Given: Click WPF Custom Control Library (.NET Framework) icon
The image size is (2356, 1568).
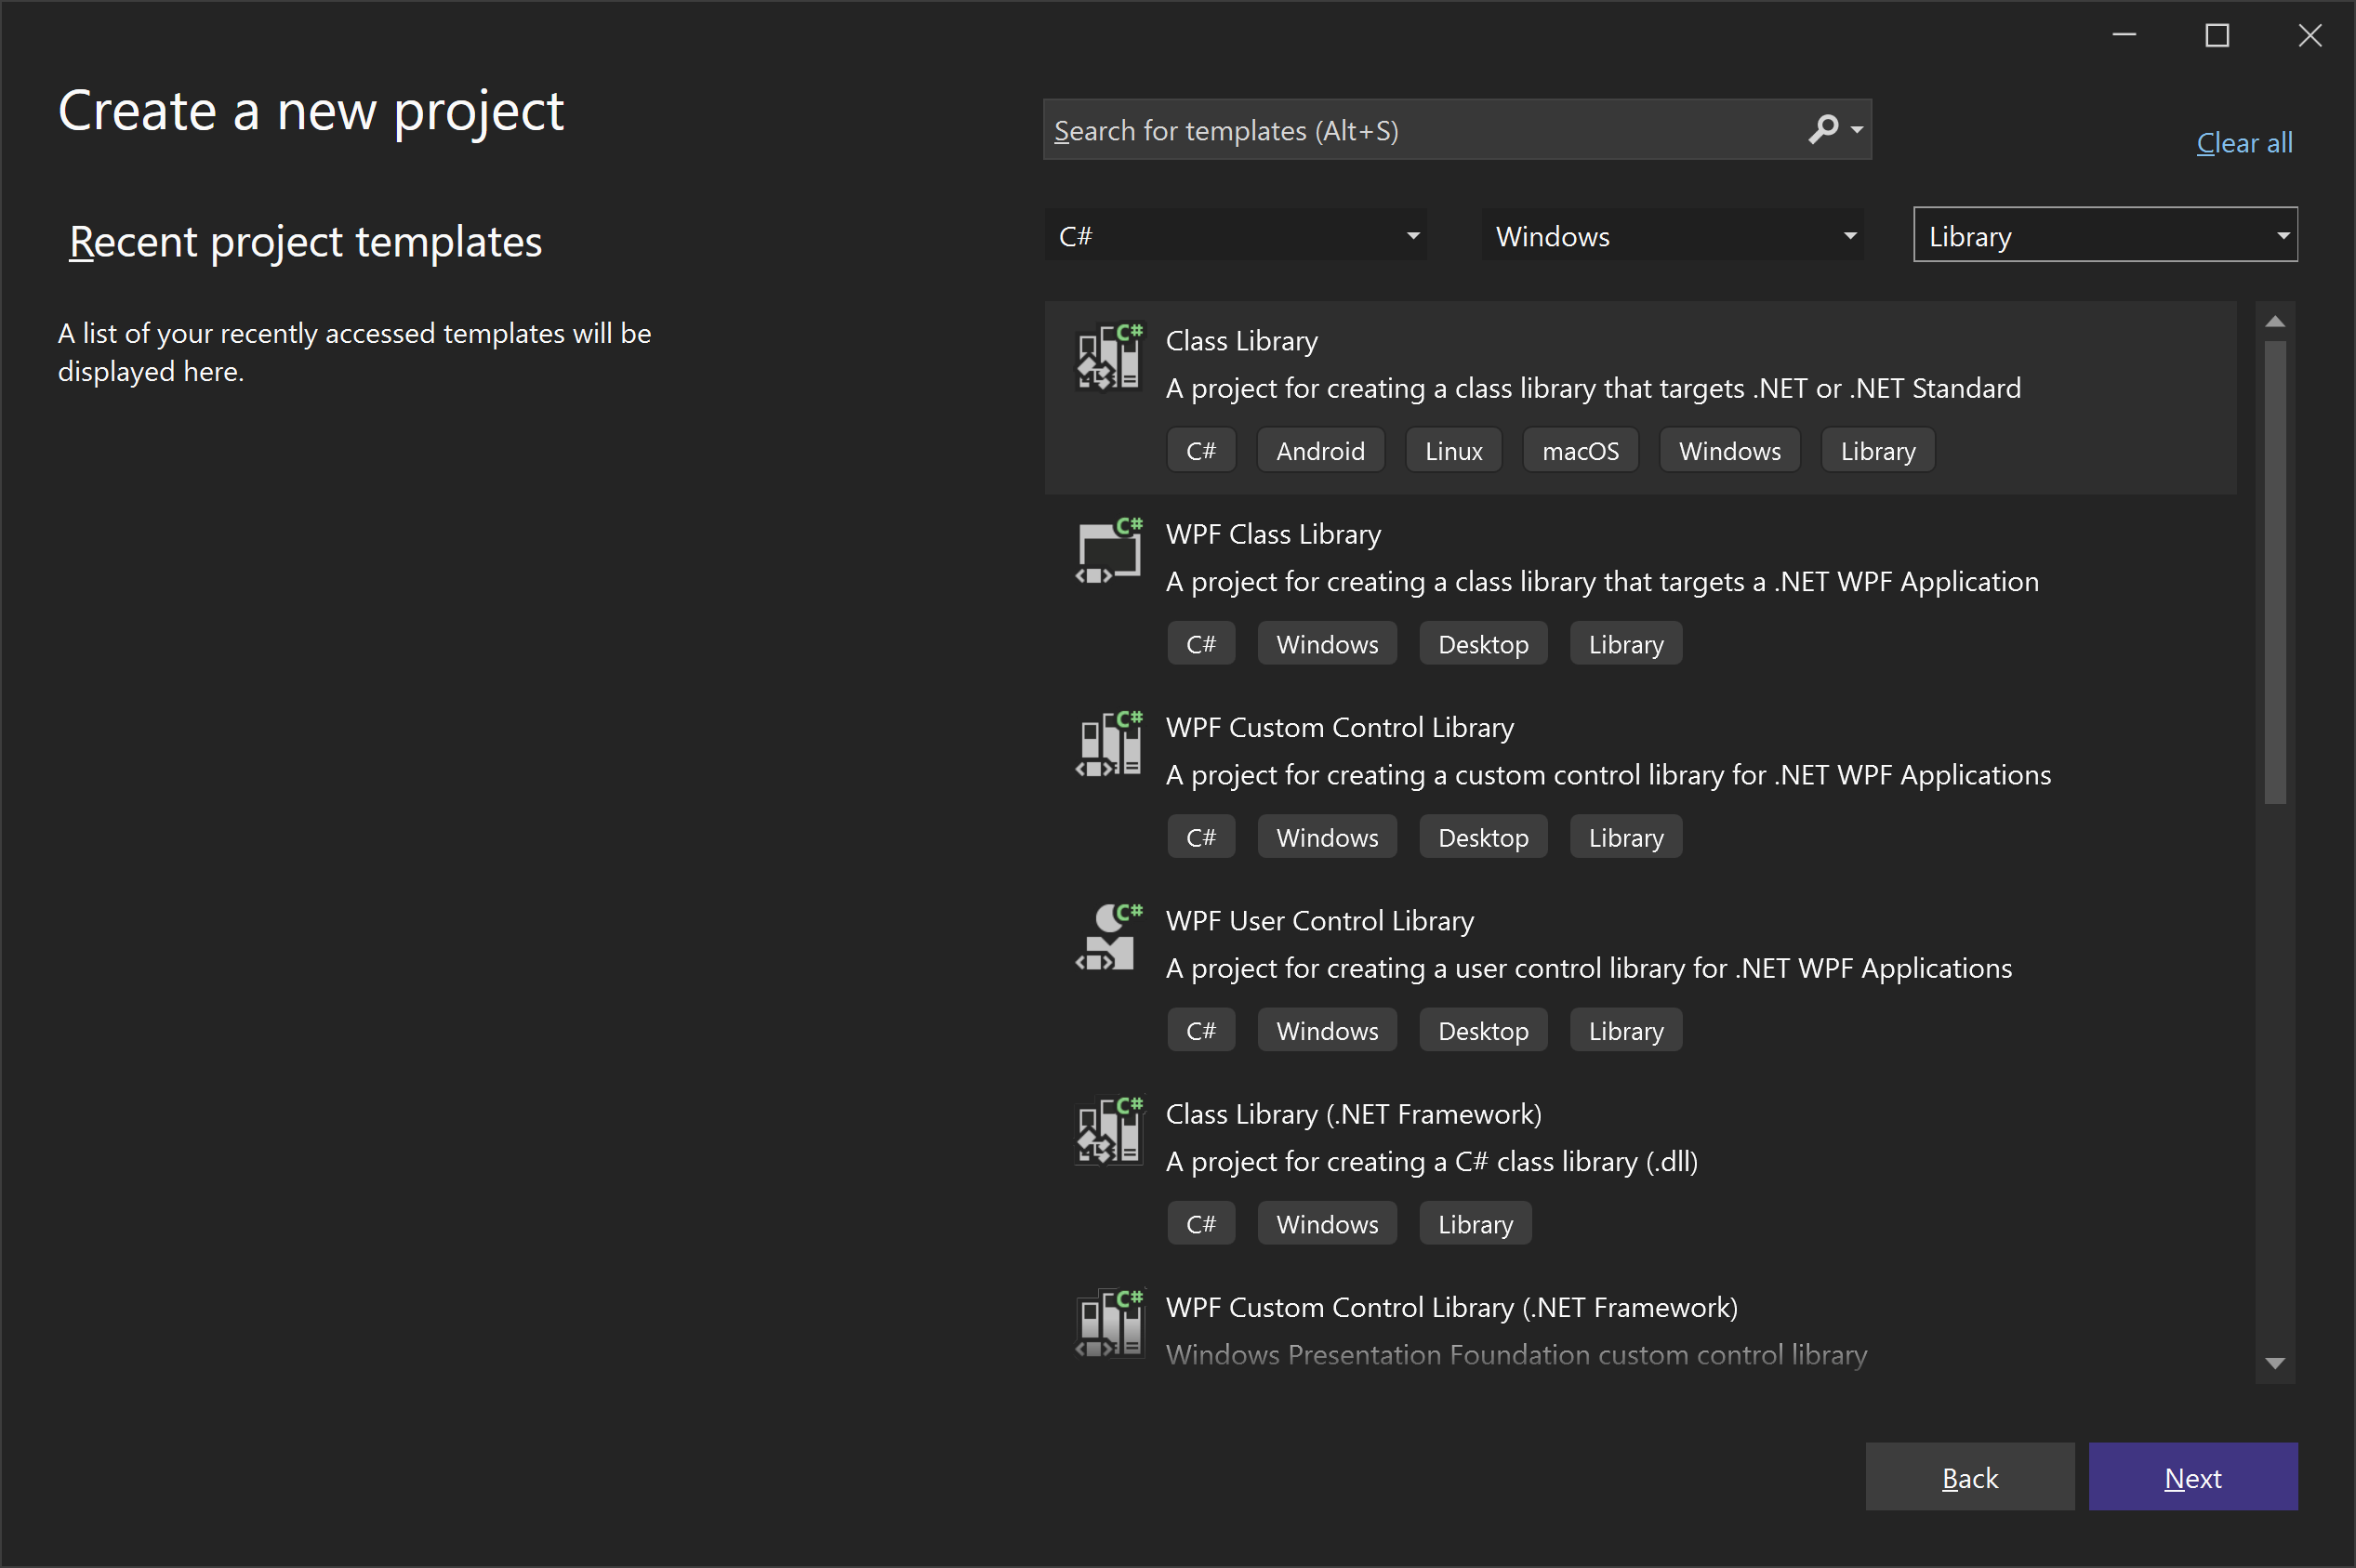Looking at the screenshot, I should point(1109,1323).
